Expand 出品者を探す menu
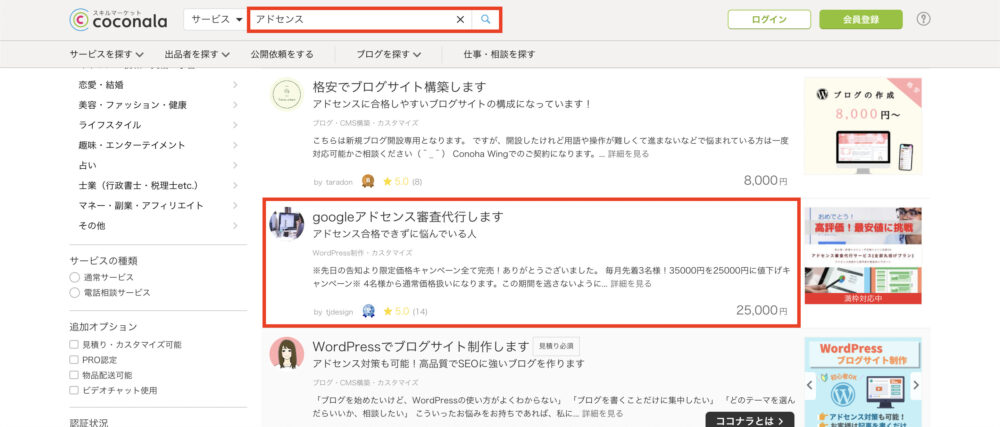Image resolution: width=1000 pixels, height=427 pixels. [197, 54]
